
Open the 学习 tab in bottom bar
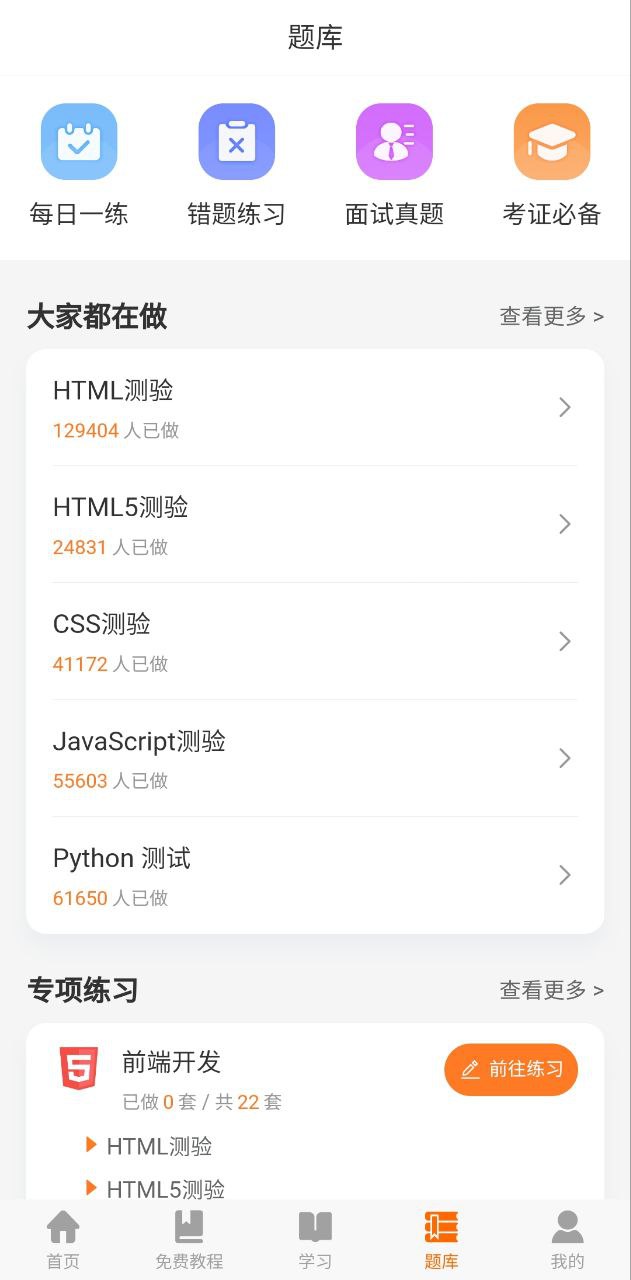tap(315, 1240)
